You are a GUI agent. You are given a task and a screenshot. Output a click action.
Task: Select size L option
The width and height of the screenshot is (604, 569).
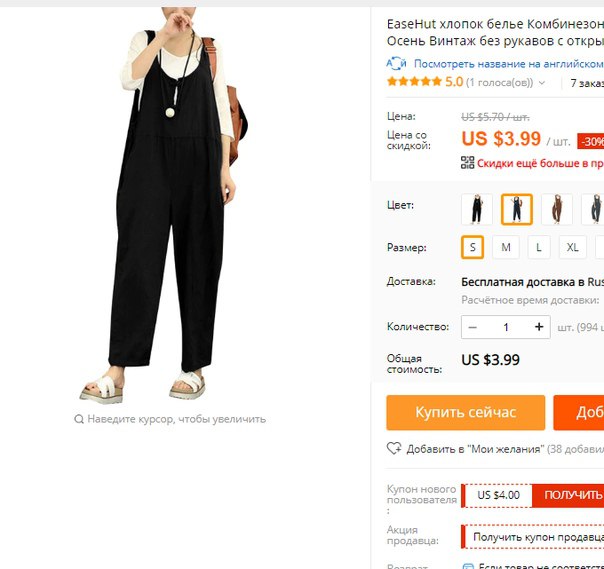[539, 247]
